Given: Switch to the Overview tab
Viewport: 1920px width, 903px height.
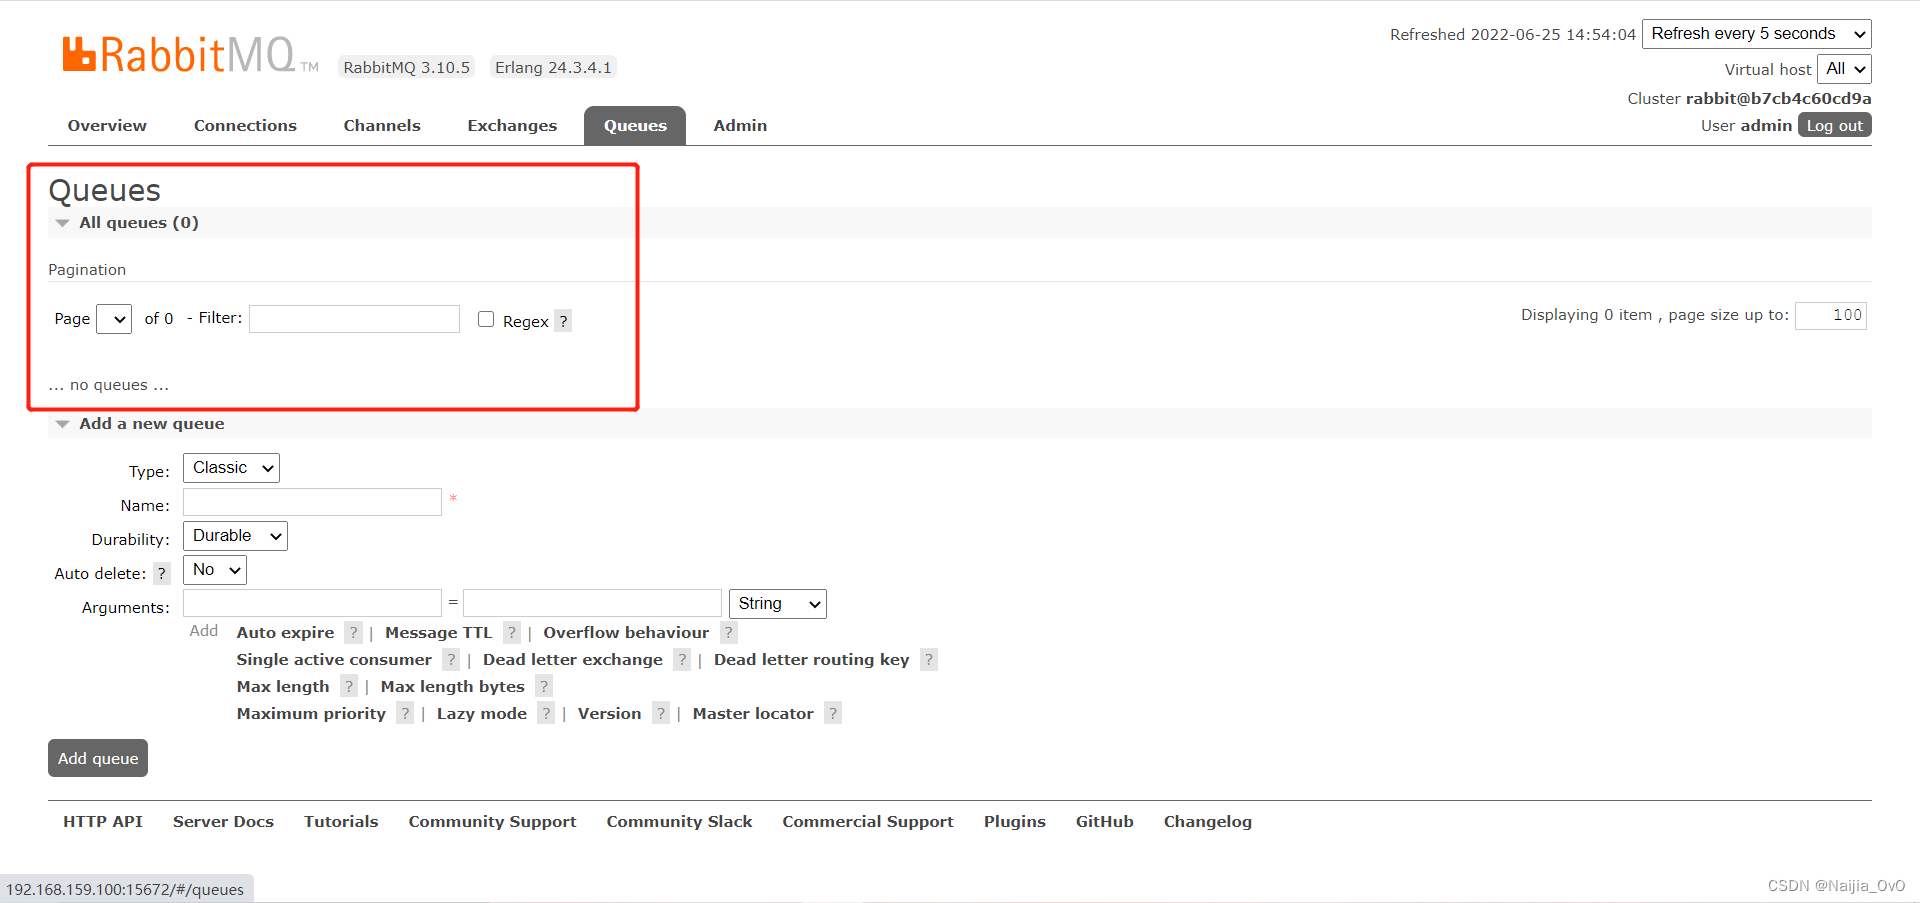Looking at the screenshot, I should [106, 125].
